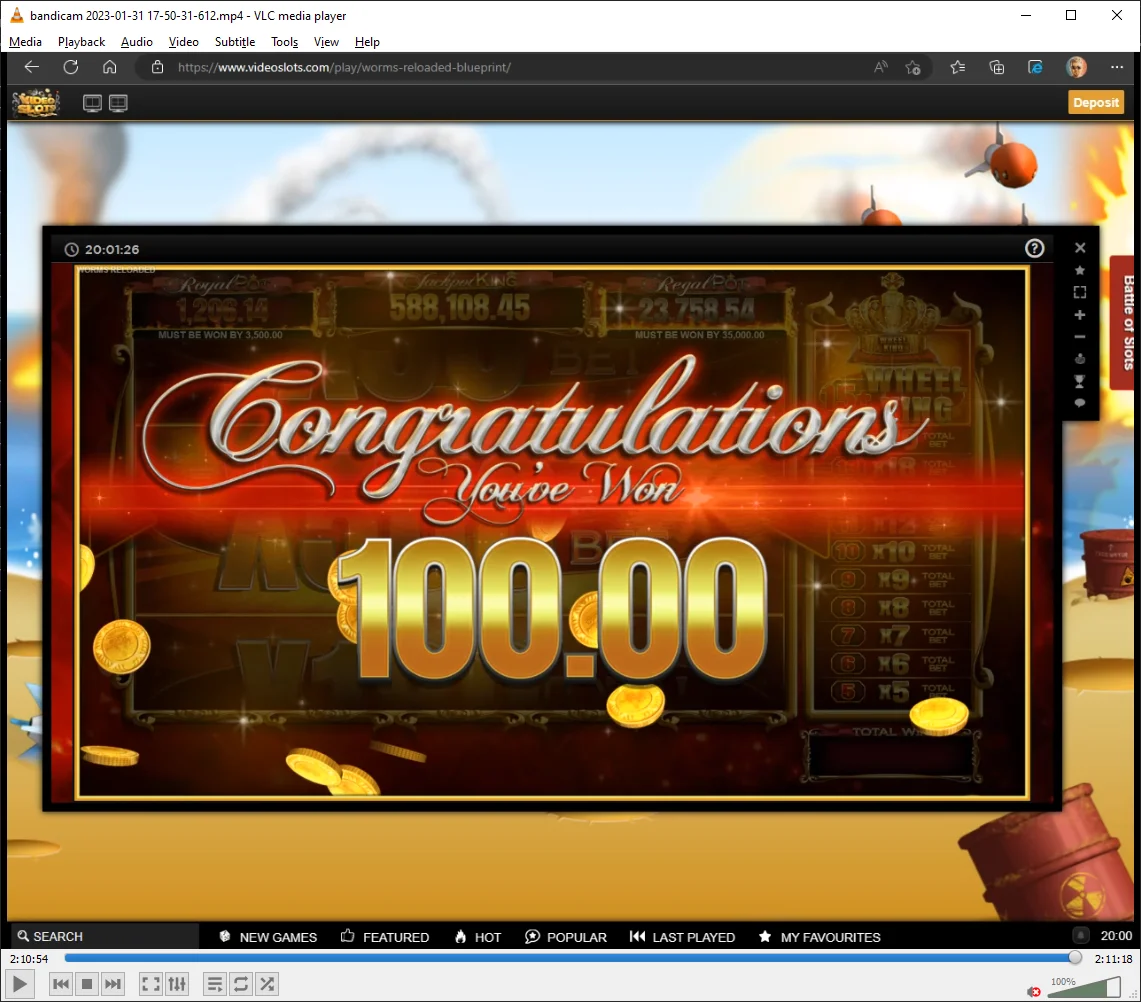This screenshot has width=1141, height=1002.
Task: Enlarge game window with plus icon
Action: (x=1080, y=314)
